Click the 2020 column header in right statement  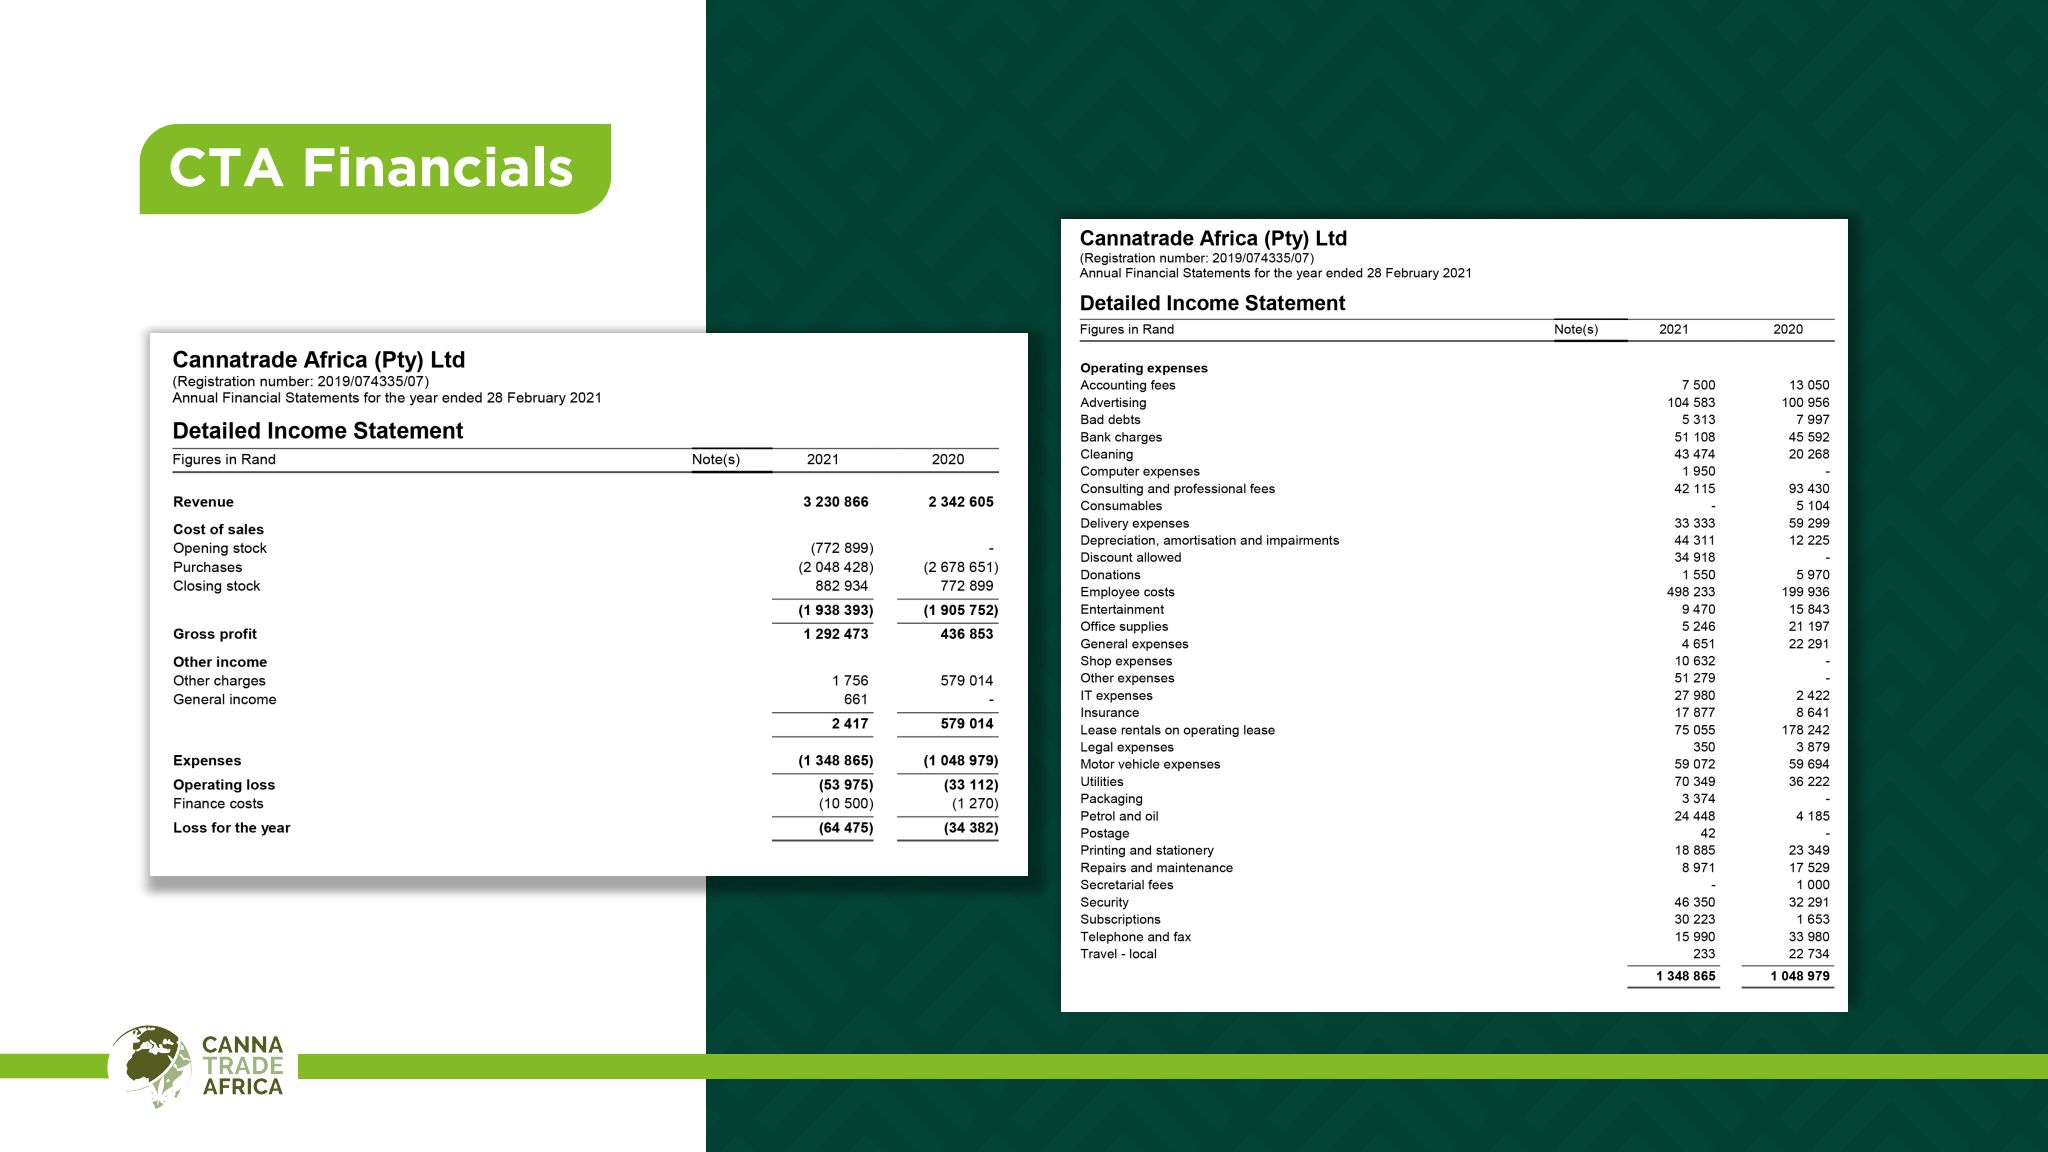point(1787,329)
